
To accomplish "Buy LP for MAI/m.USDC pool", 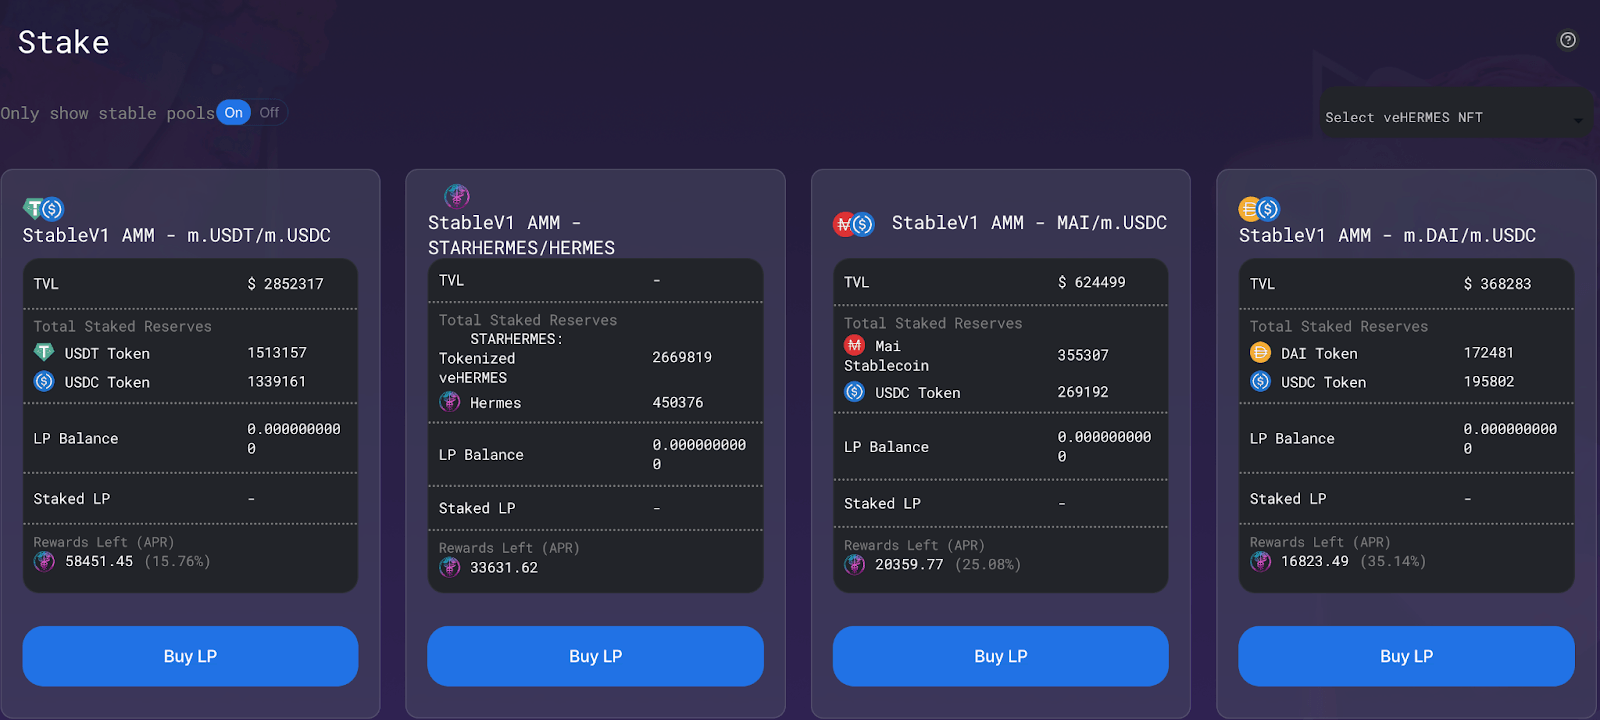I will click(x=1000, y=656).
